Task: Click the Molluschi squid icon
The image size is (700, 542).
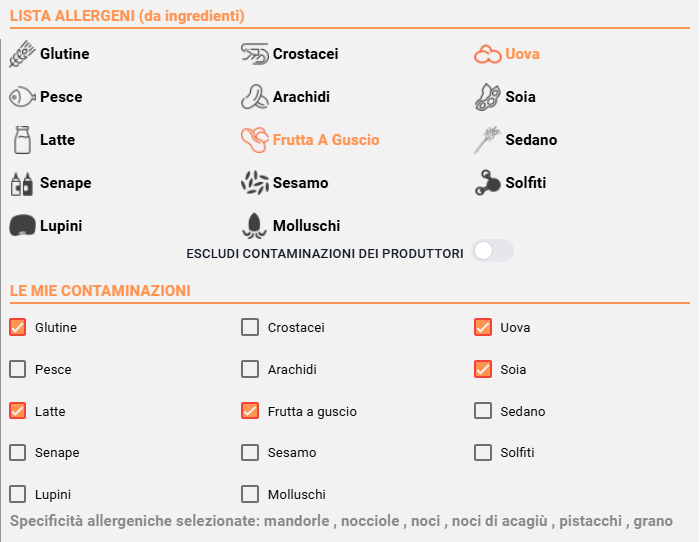Action: [x=254, y=225]
